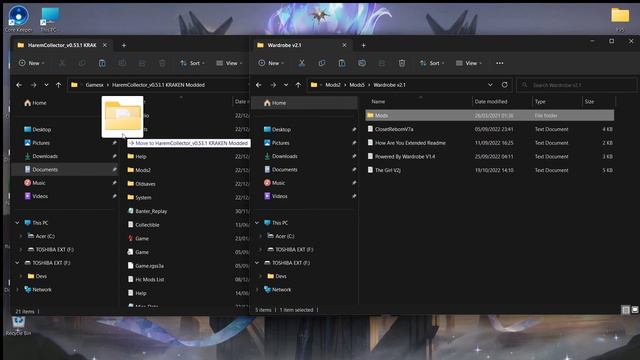This screenshot has width=640, height=360.
Task: Go up one level in HaremCollector window
Action: click(x=59, y=85)
